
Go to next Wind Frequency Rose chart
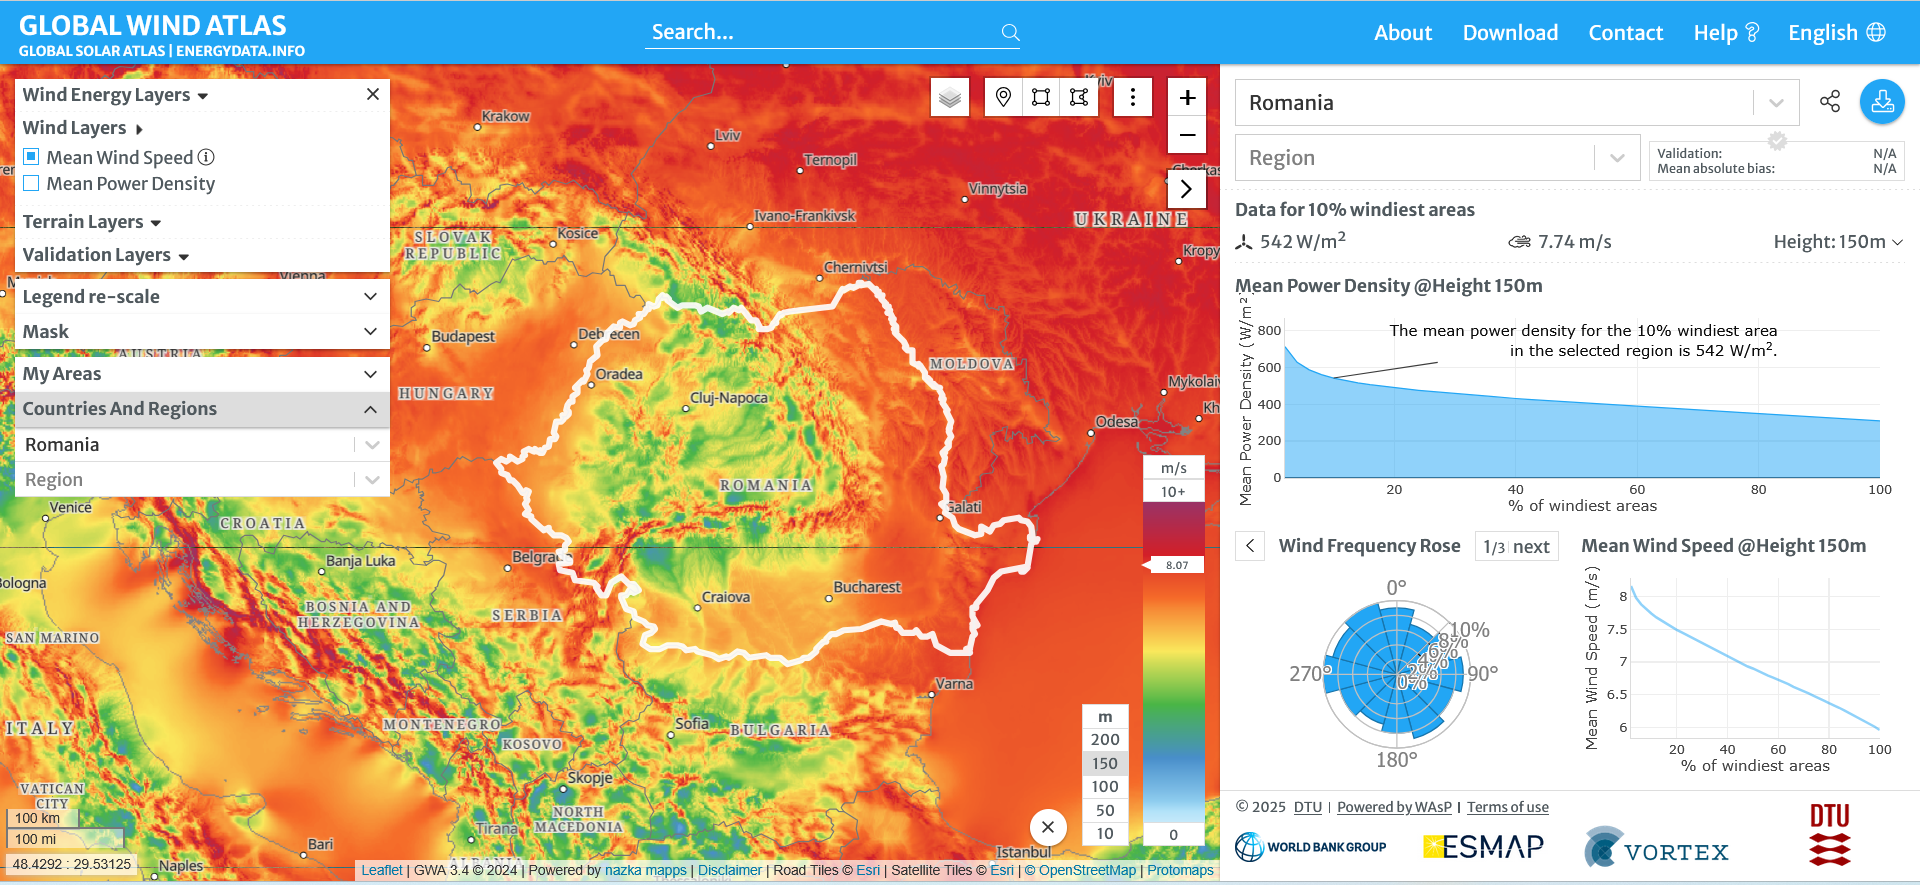coord(1530,547)
